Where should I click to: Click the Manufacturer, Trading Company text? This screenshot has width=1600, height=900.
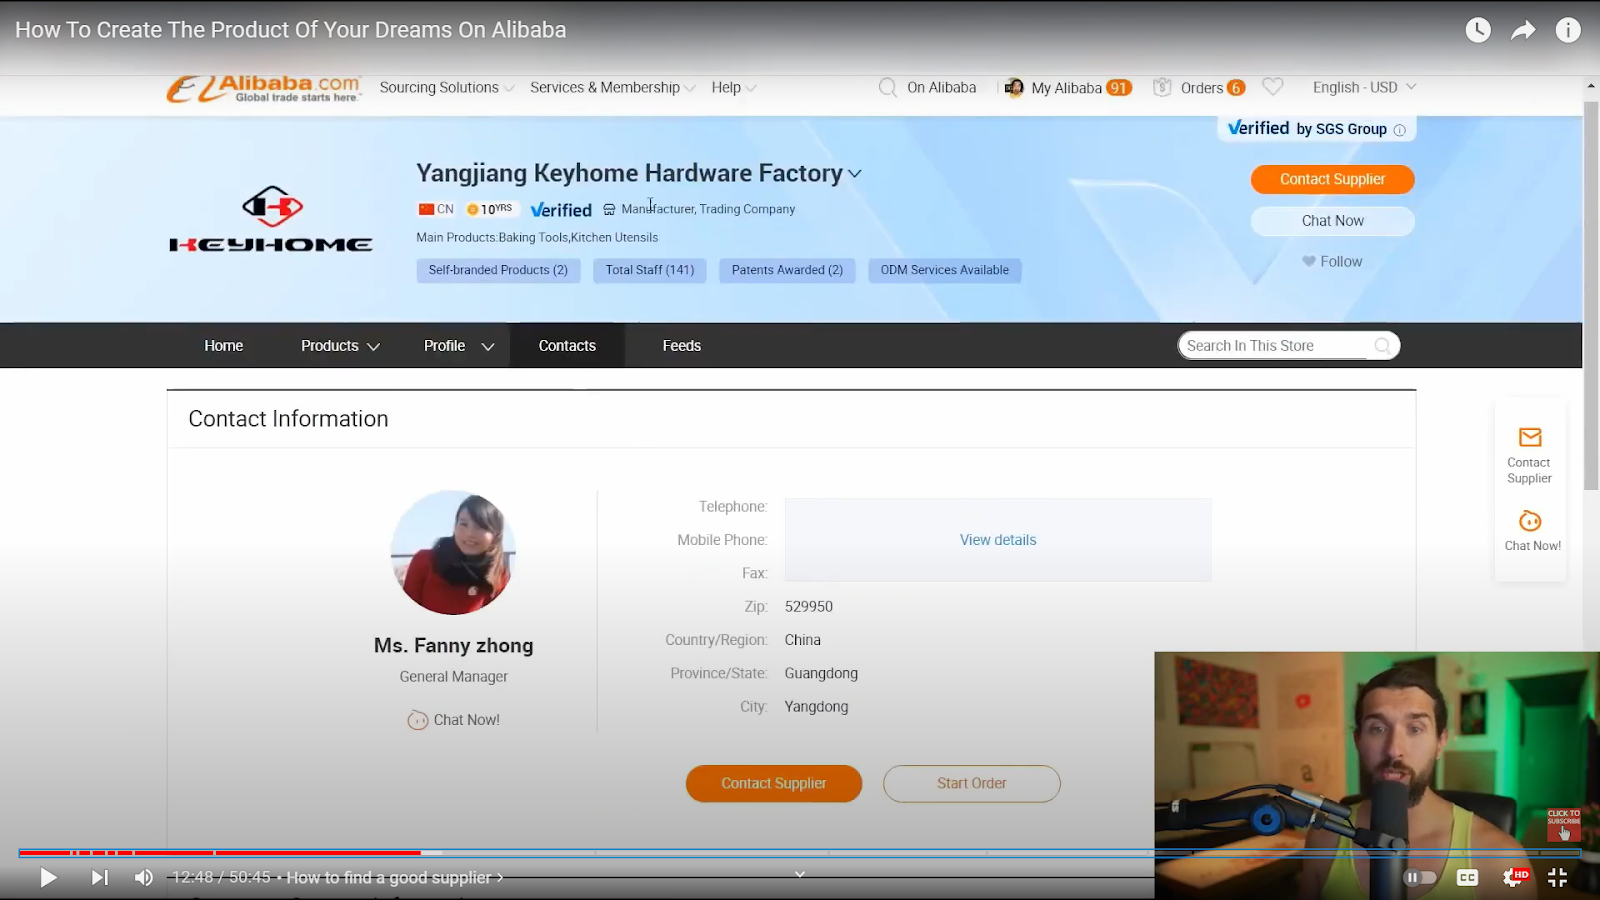[x=708, y=209]
